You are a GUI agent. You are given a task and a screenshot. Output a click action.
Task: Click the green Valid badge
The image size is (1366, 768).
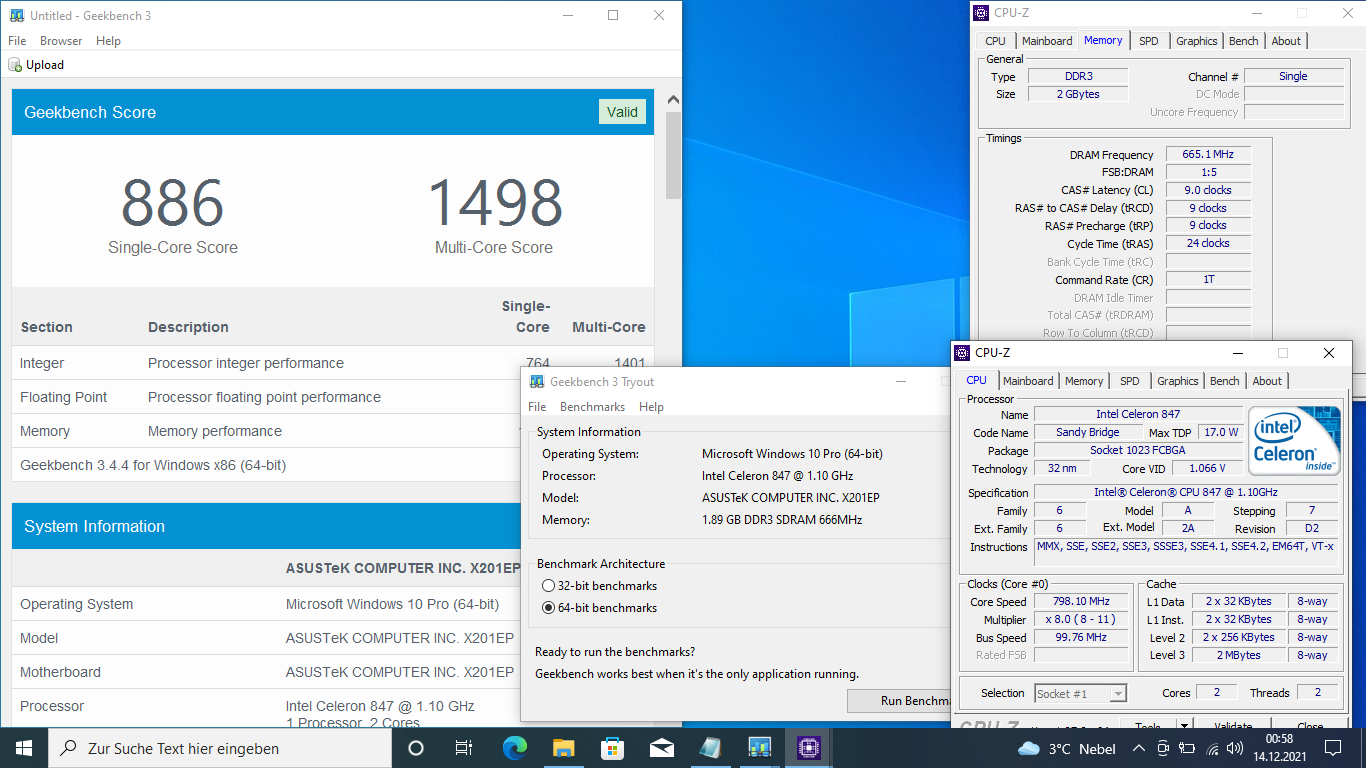622,112
